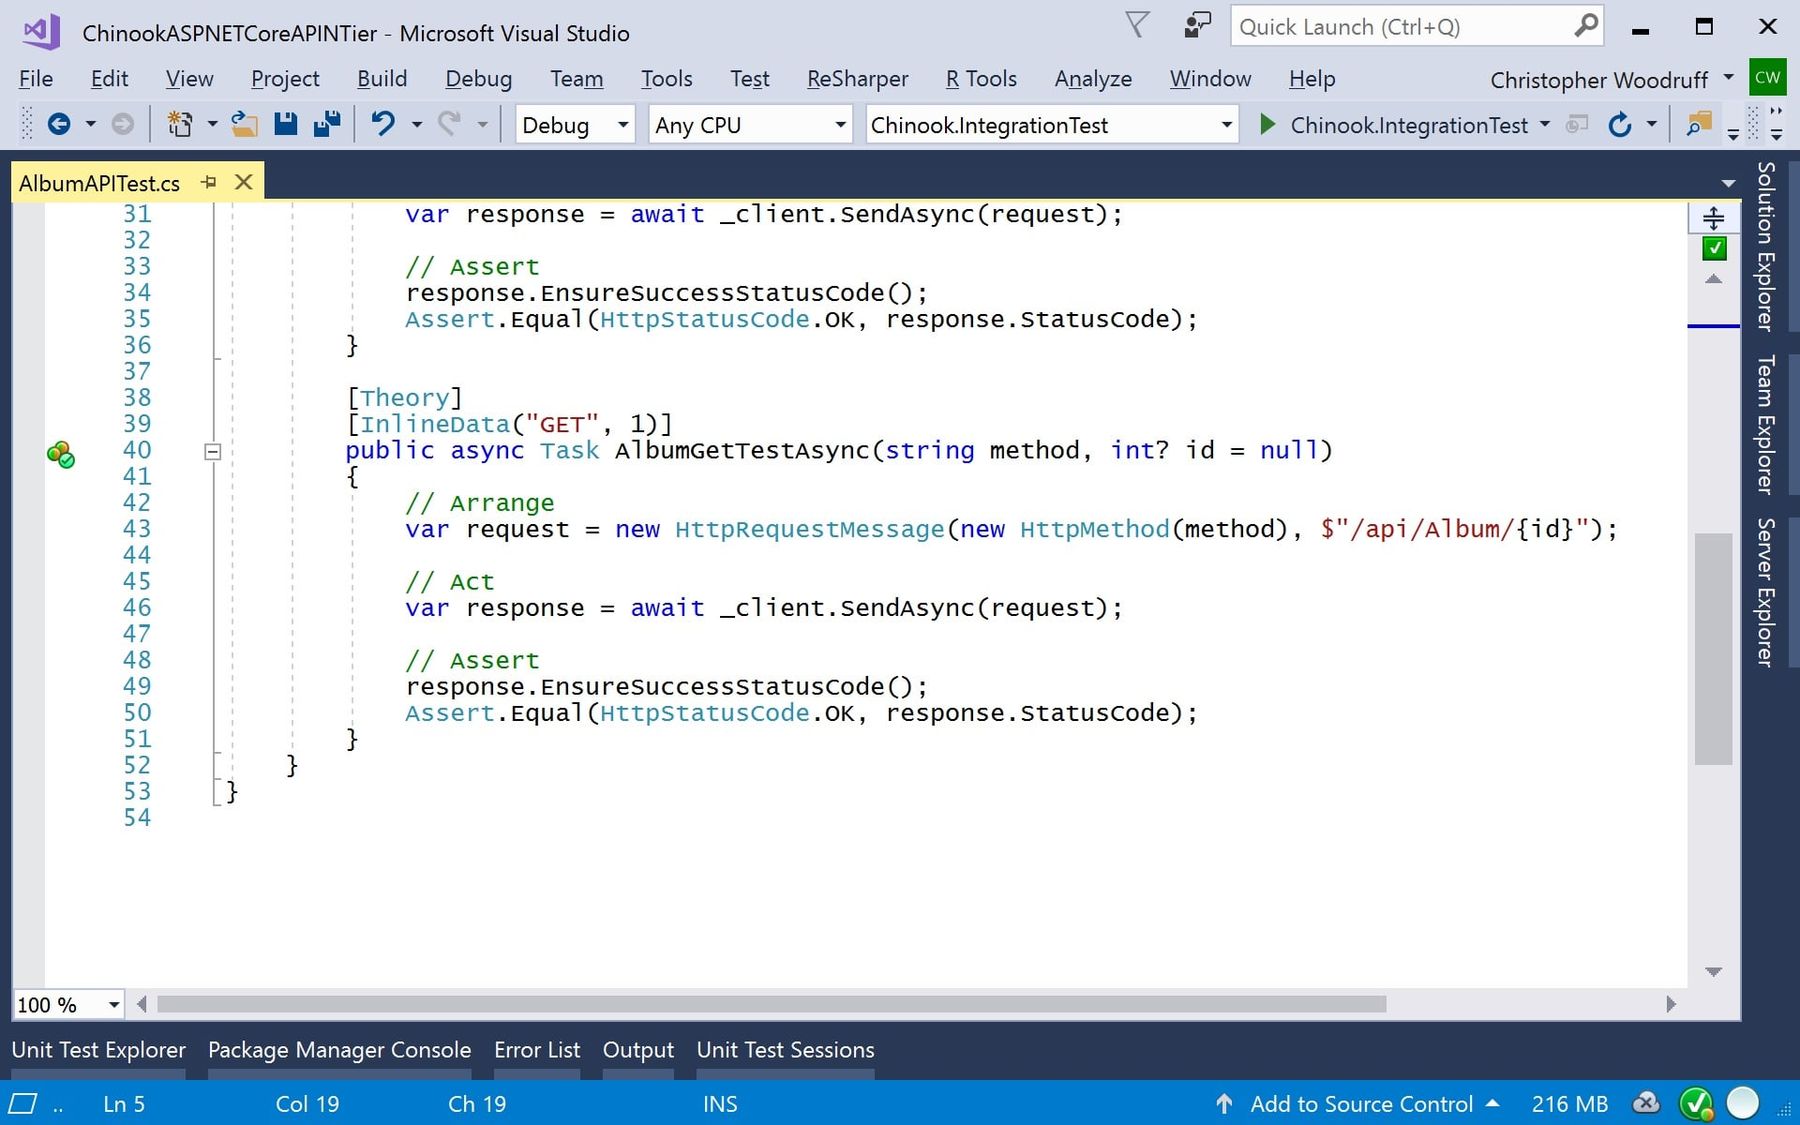Image resolution: width=1800 pixels, height=1125 pixels.
Task: Click the Refresh icon on the toolbar
Action: (x=1620, y=124)
